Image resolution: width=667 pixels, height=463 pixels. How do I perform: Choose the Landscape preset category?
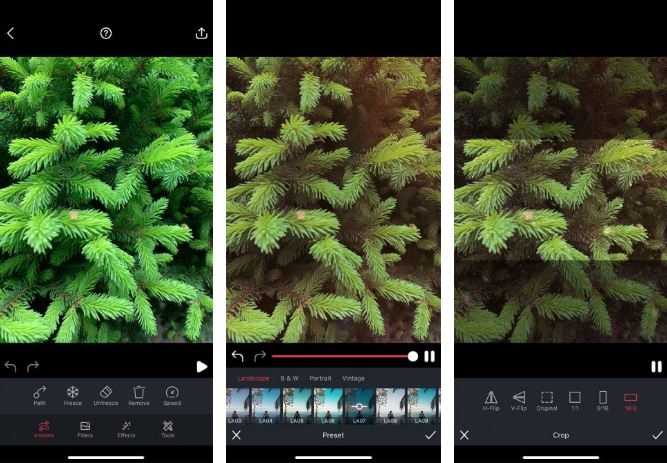click(253, 378)
